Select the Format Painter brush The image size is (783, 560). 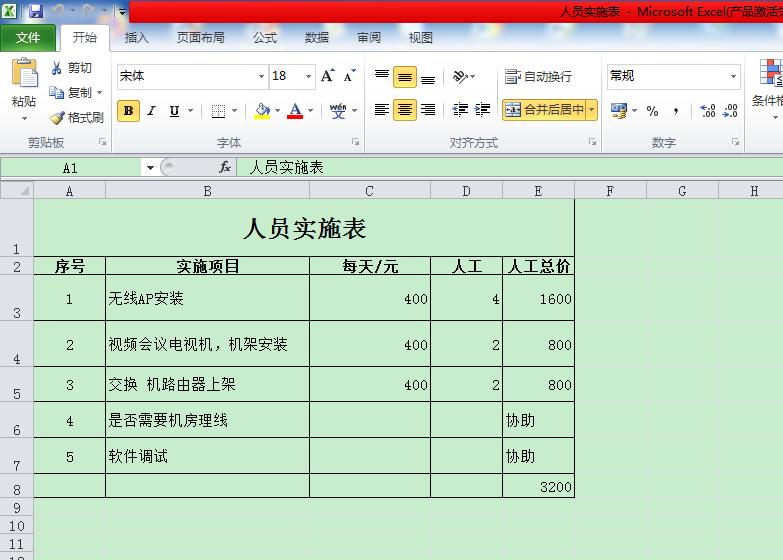pos(57,117)
